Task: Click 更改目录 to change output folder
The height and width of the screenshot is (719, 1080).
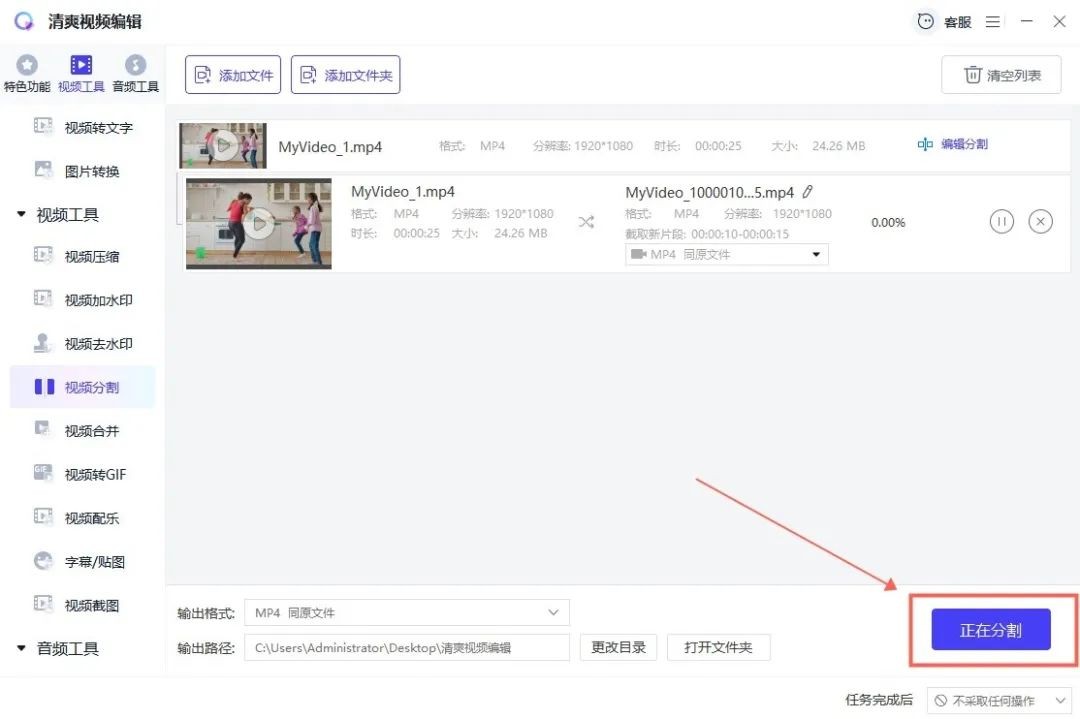Action: pos(618,647)
